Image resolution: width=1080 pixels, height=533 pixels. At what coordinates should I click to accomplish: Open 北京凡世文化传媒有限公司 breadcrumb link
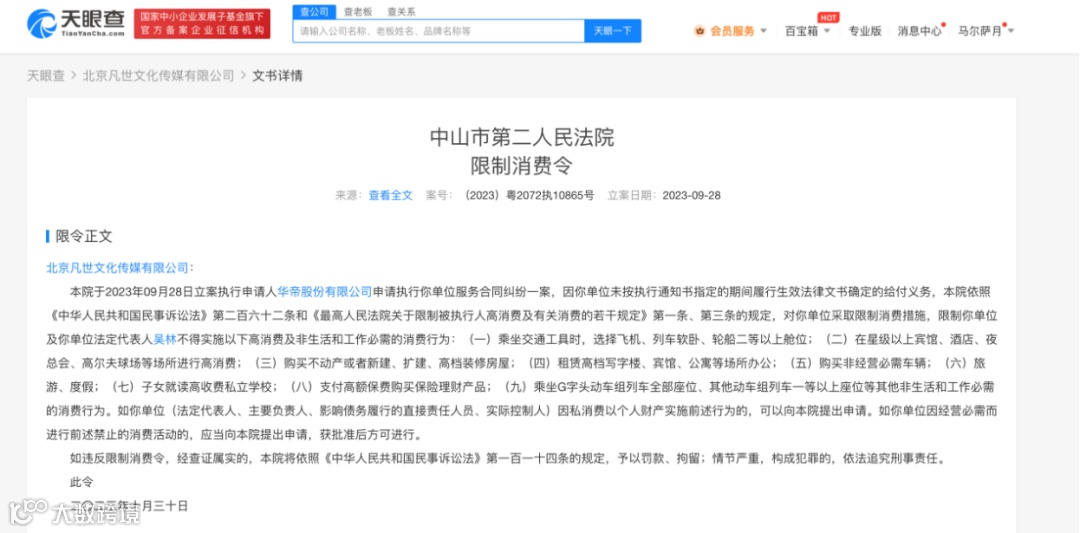(x=158, y=76)
